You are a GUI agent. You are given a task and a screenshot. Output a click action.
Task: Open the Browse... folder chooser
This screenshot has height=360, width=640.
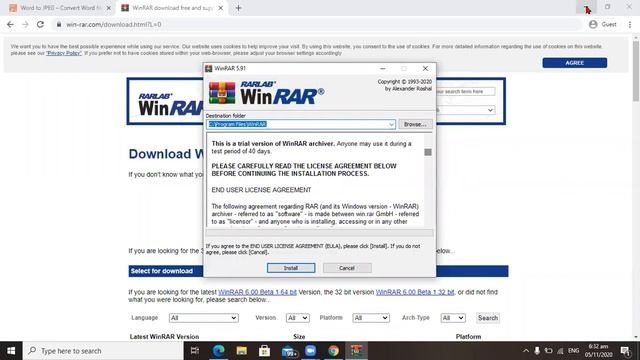[x=415, y=124]
